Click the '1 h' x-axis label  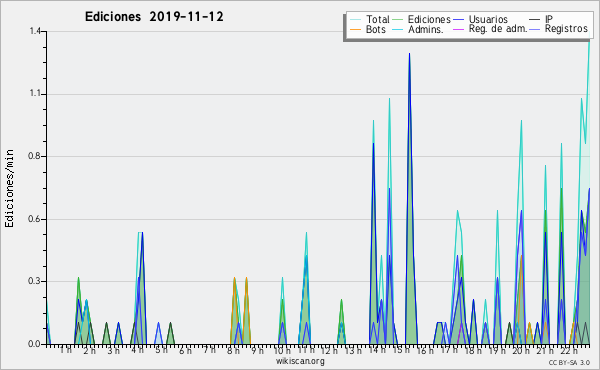click(x=66, y=350)
